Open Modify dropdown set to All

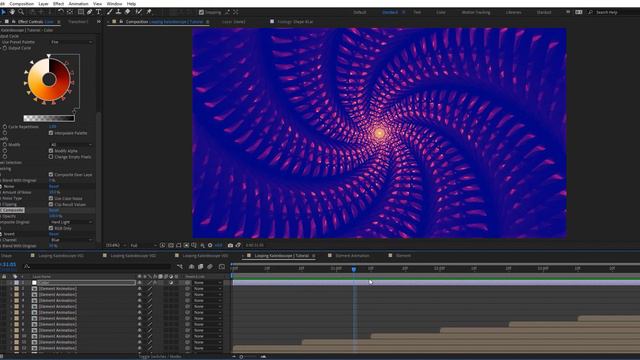pyautogui.click(x=71, y=144)
